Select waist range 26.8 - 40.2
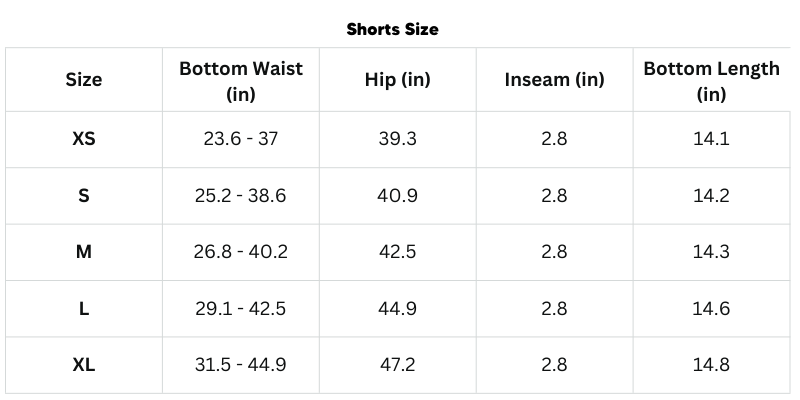 pyautogui.click(x=241, y=252)
